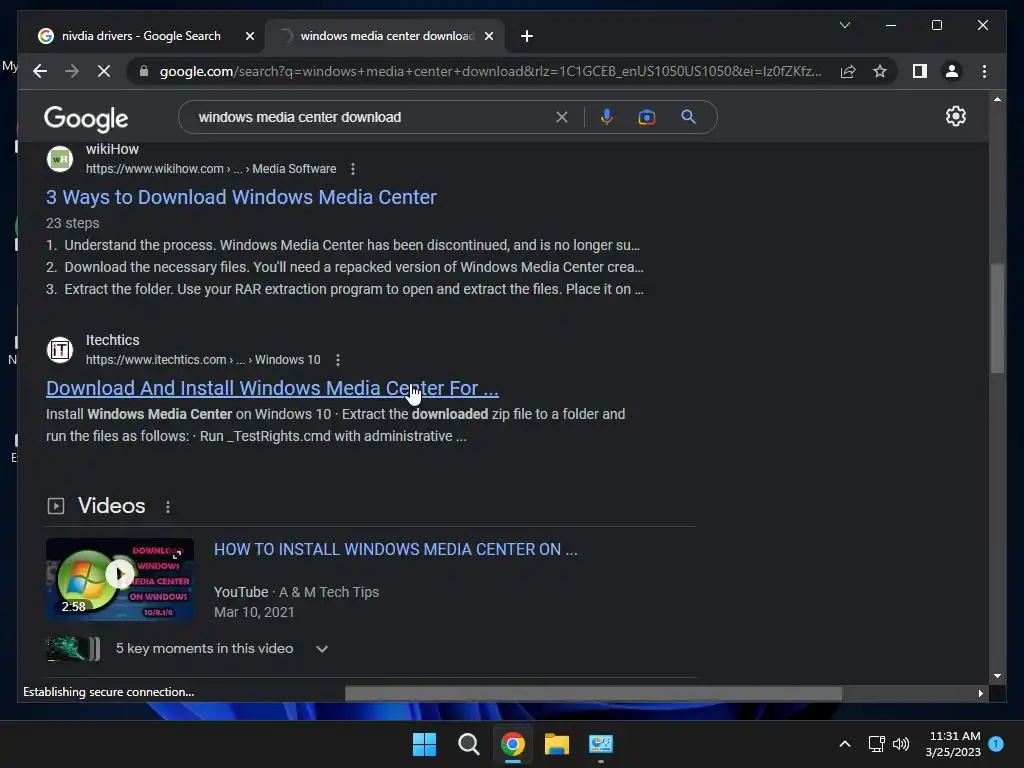The image size is (1024, 768).
Task: Share this page via the share icon
Action: 848,71
